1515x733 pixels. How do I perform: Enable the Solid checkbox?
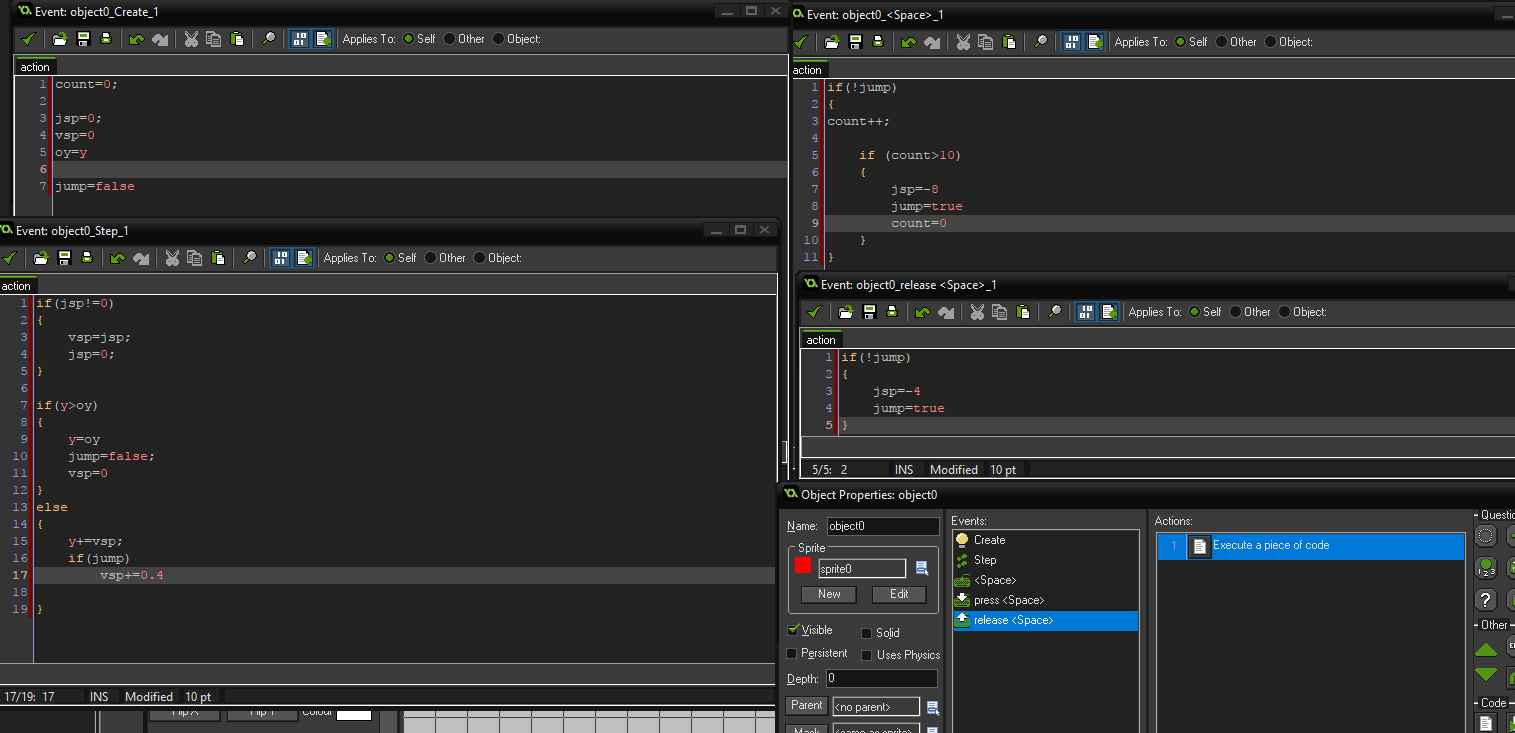(x=867, y=633)
